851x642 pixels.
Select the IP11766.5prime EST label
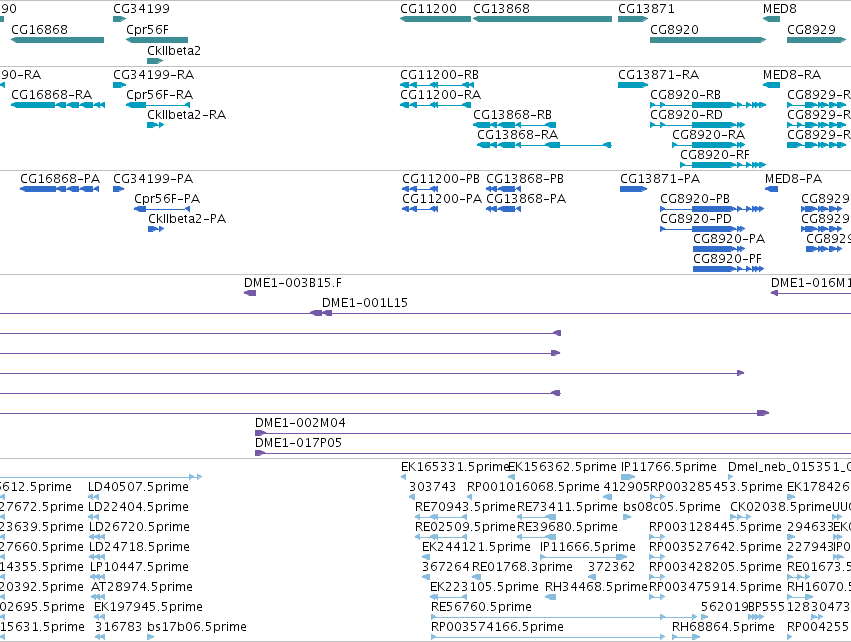coord(669,467)
